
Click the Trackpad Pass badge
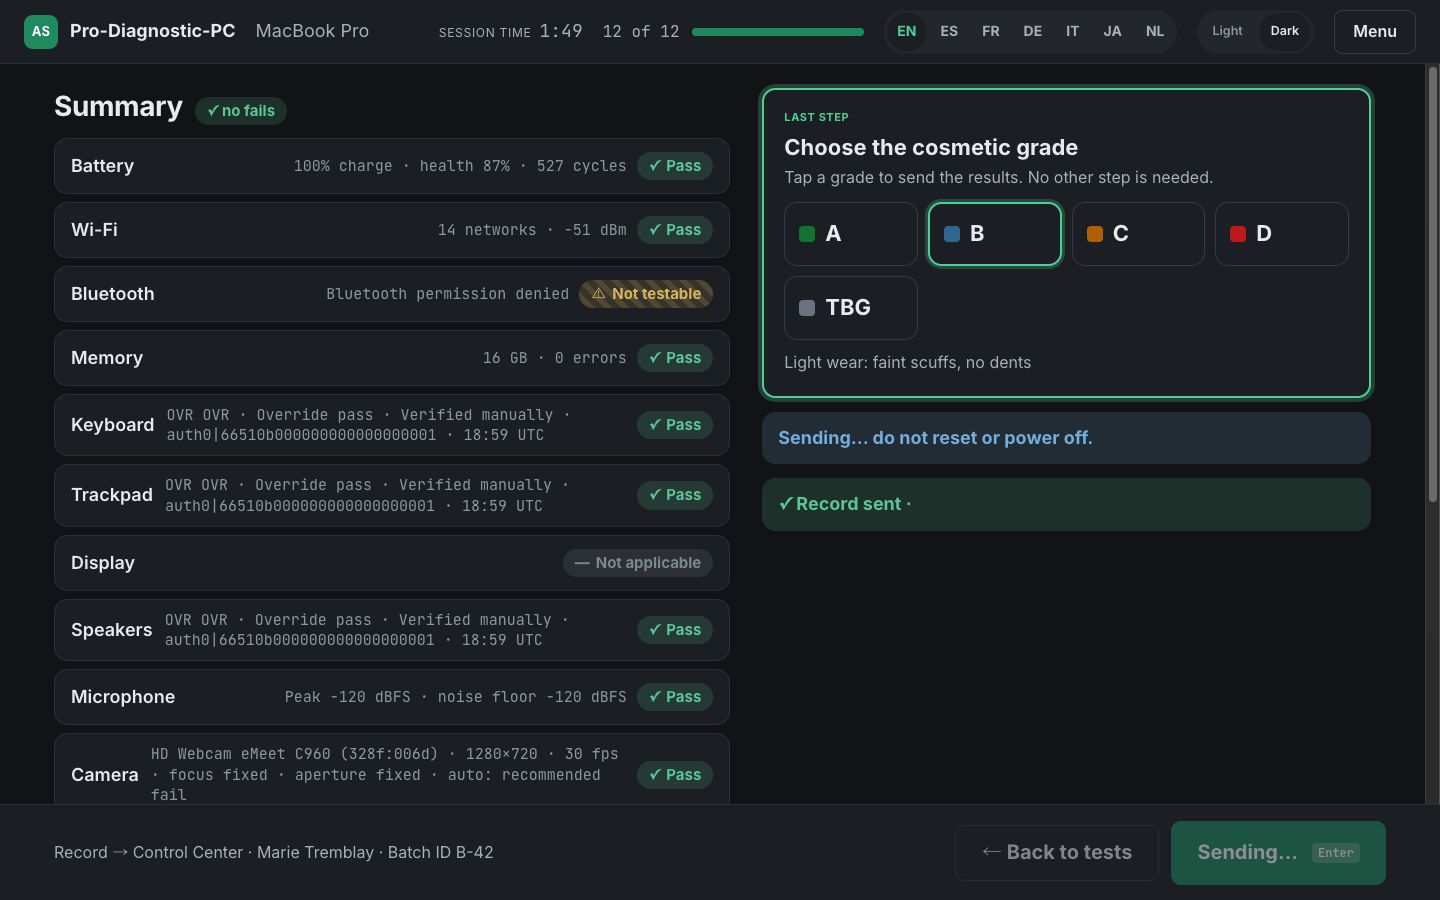tap(675, 495)
